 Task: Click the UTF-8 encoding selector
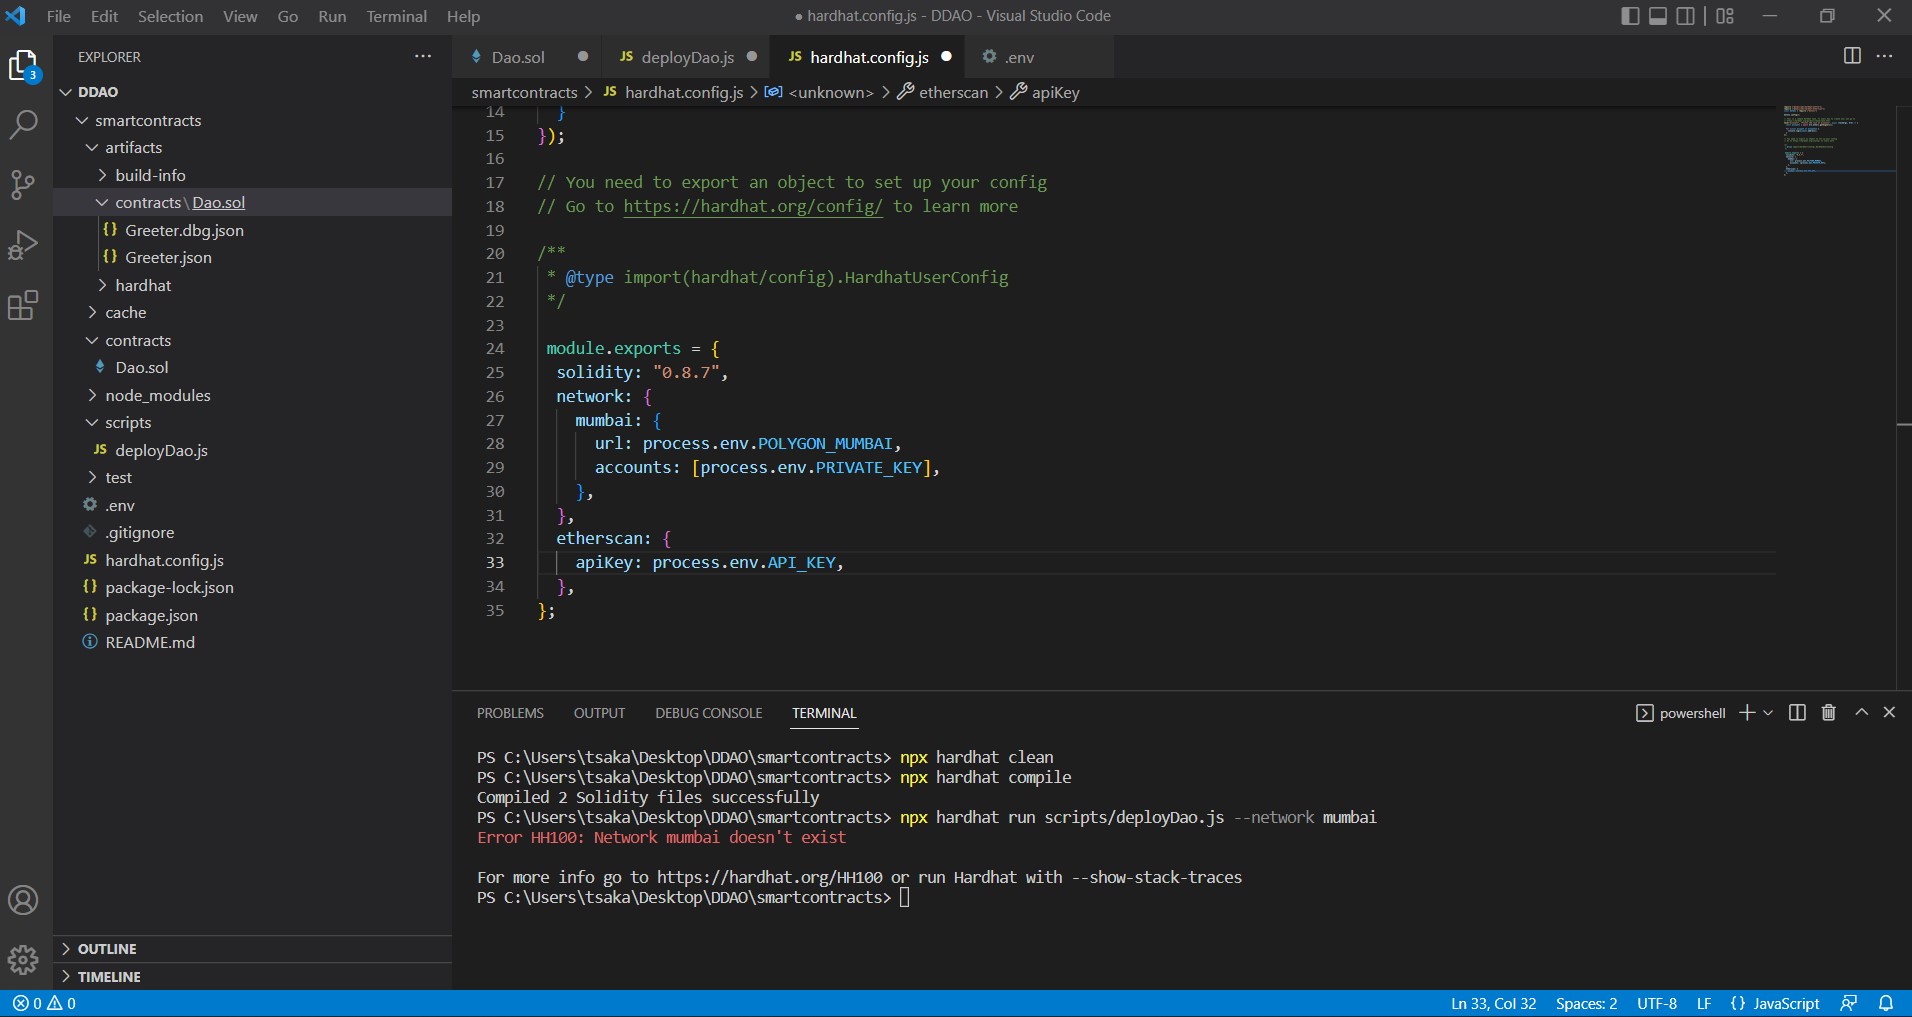[x=1657, y=1003]
